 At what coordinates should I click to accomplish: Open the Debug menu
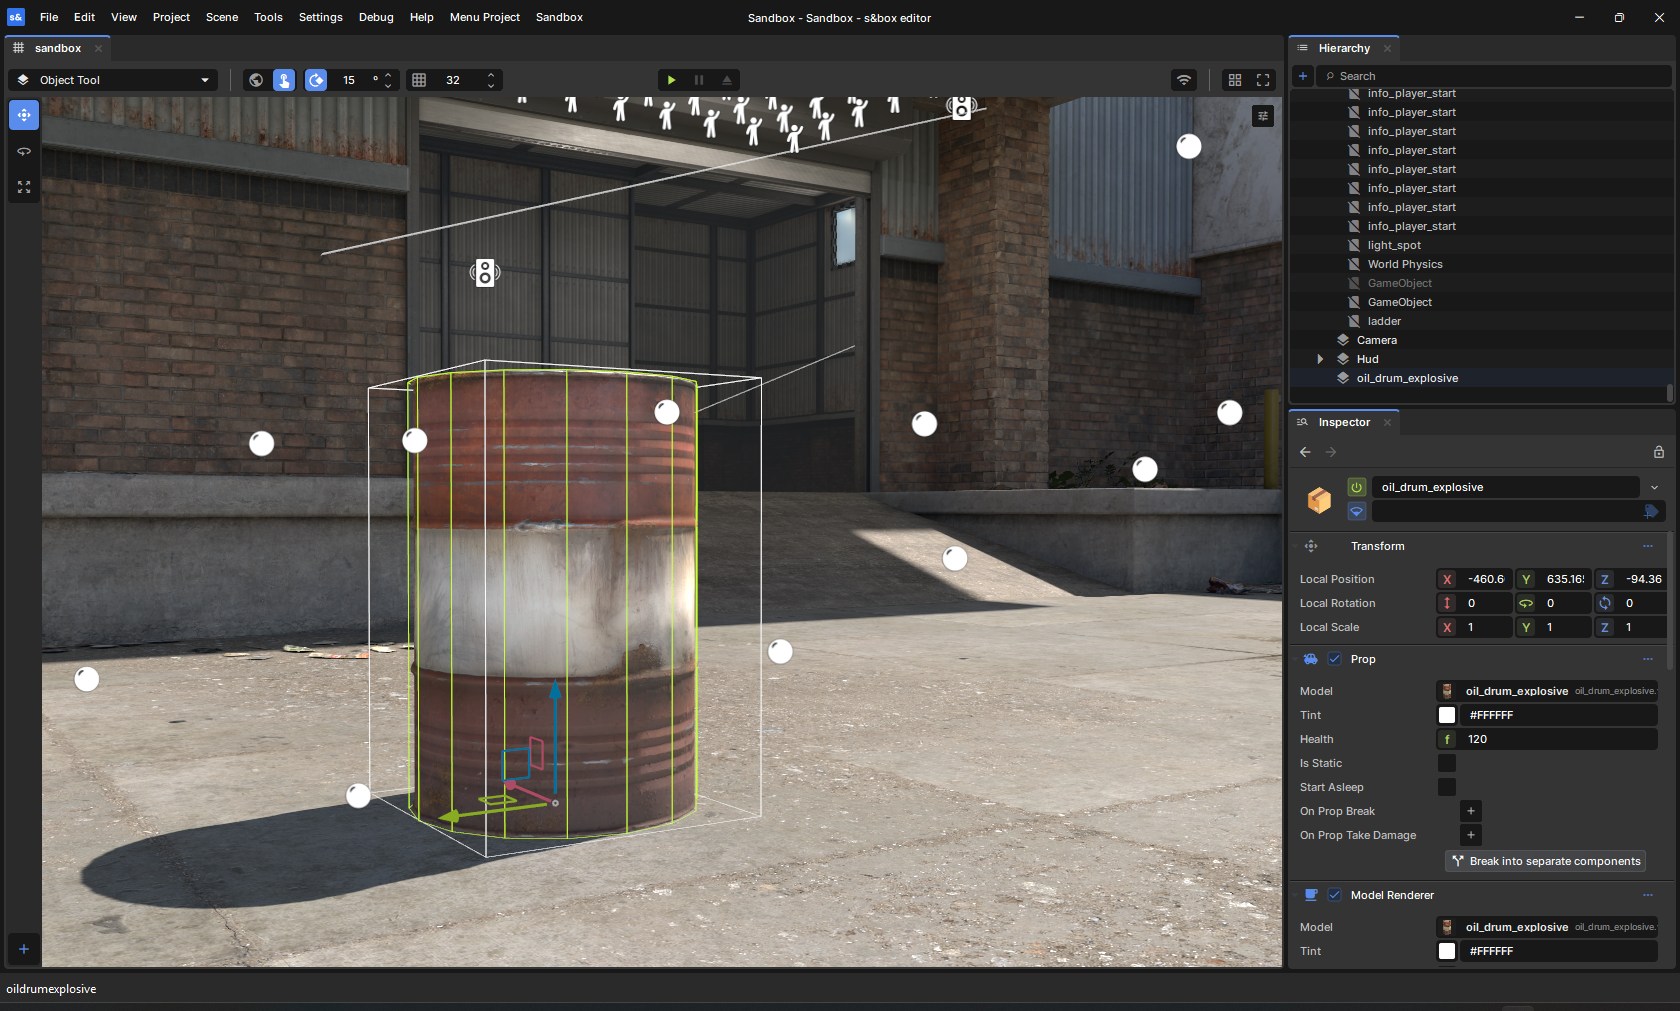(x=375, y=17)
